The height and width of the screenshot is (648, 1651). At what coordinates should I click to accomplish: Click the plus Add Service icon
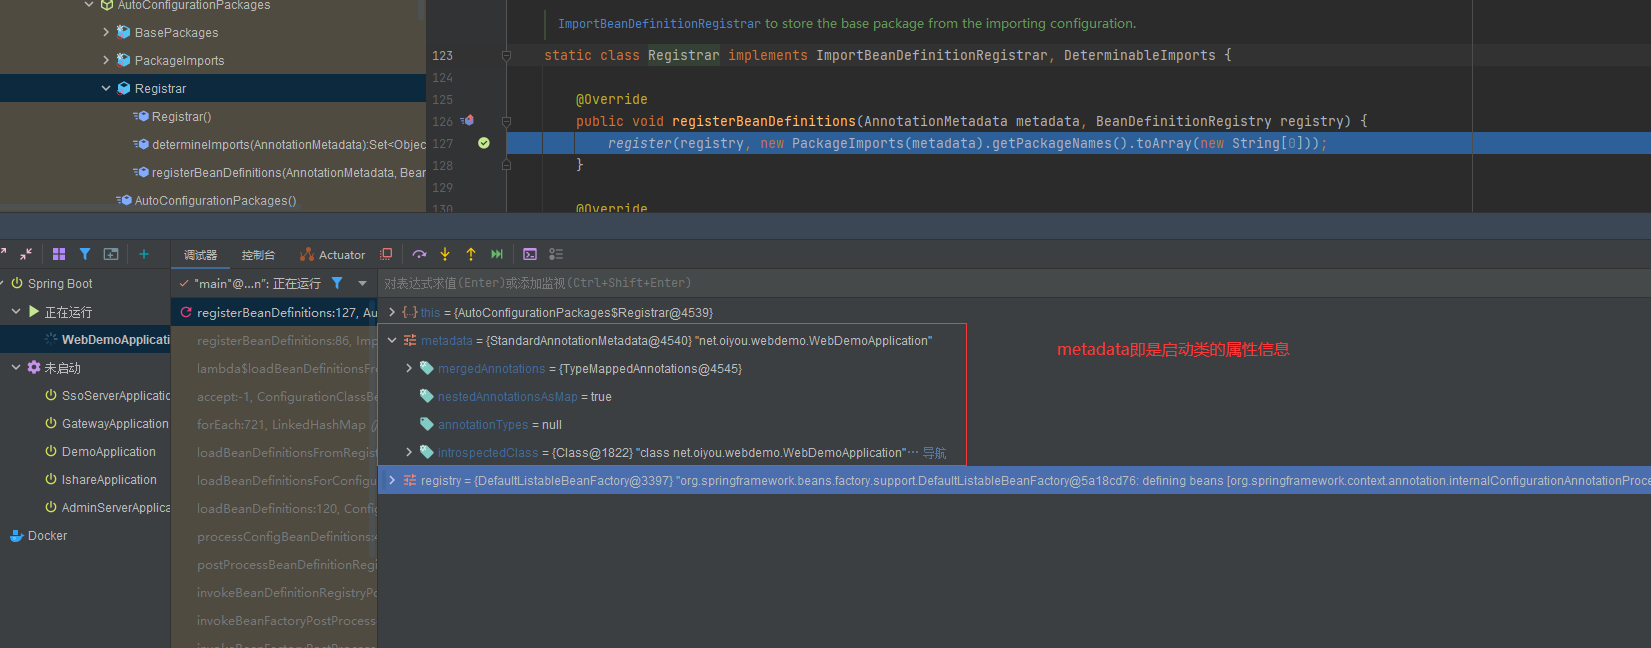[143, 254]
